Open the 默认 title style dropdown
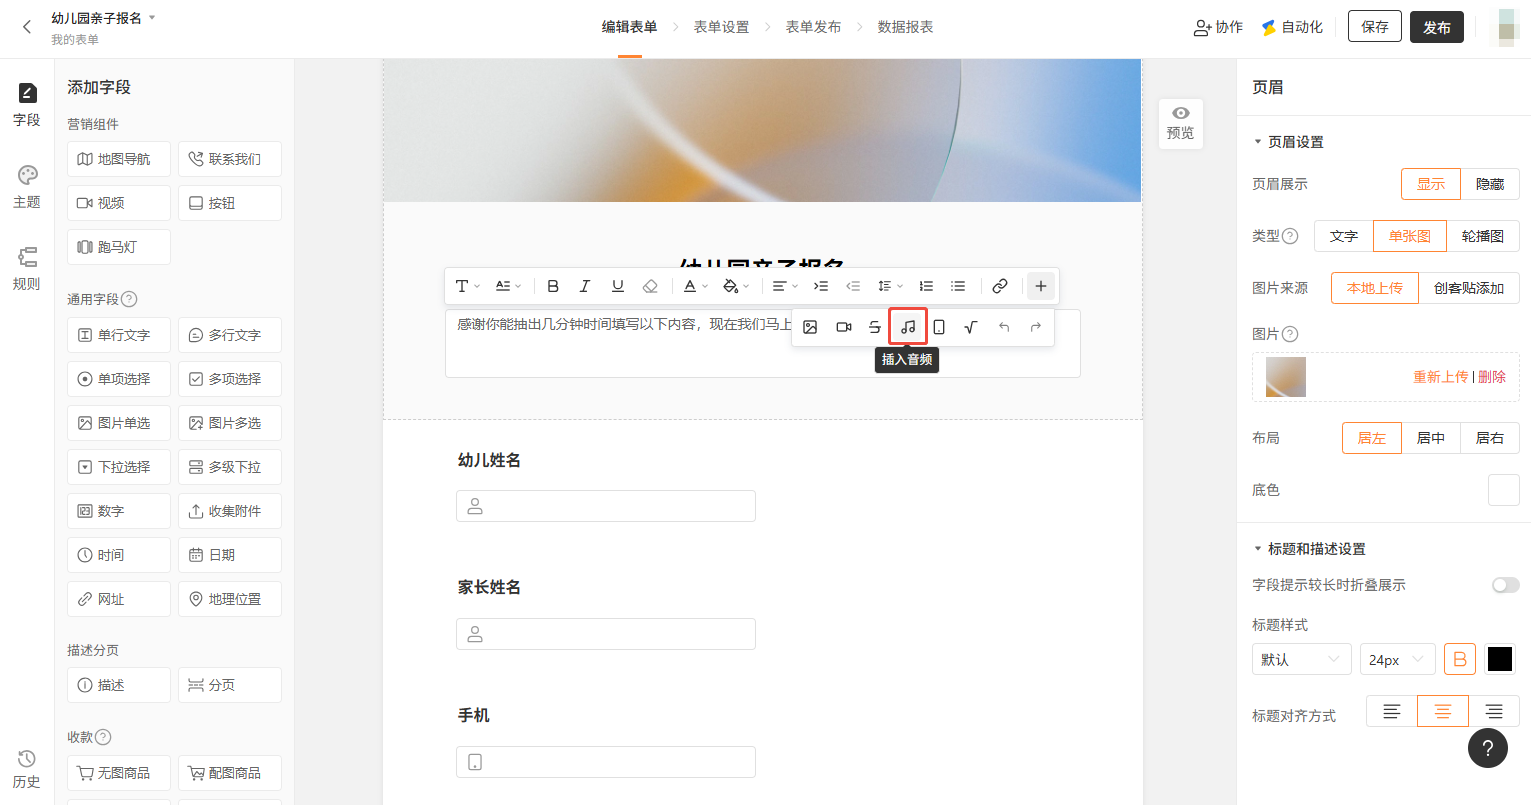1531x805 pixels. point(1301,660)
